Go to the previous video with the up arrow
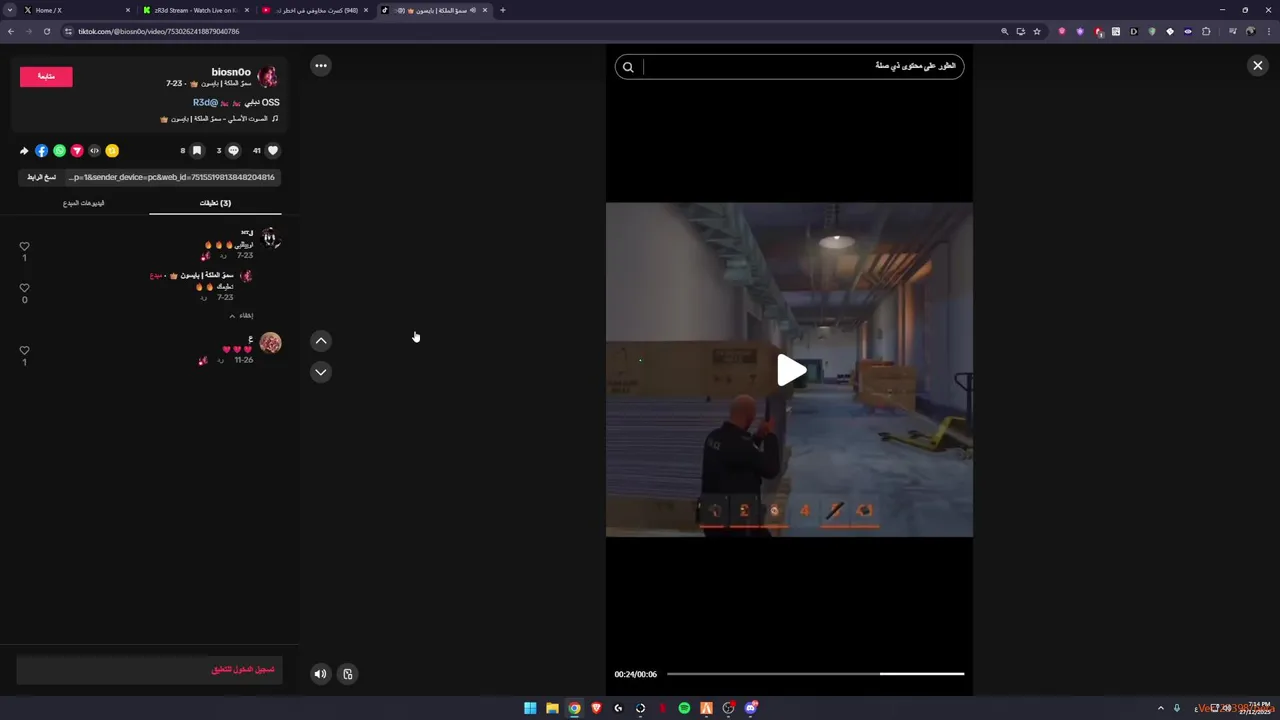 pyautogui.click(x=321, y=341)
